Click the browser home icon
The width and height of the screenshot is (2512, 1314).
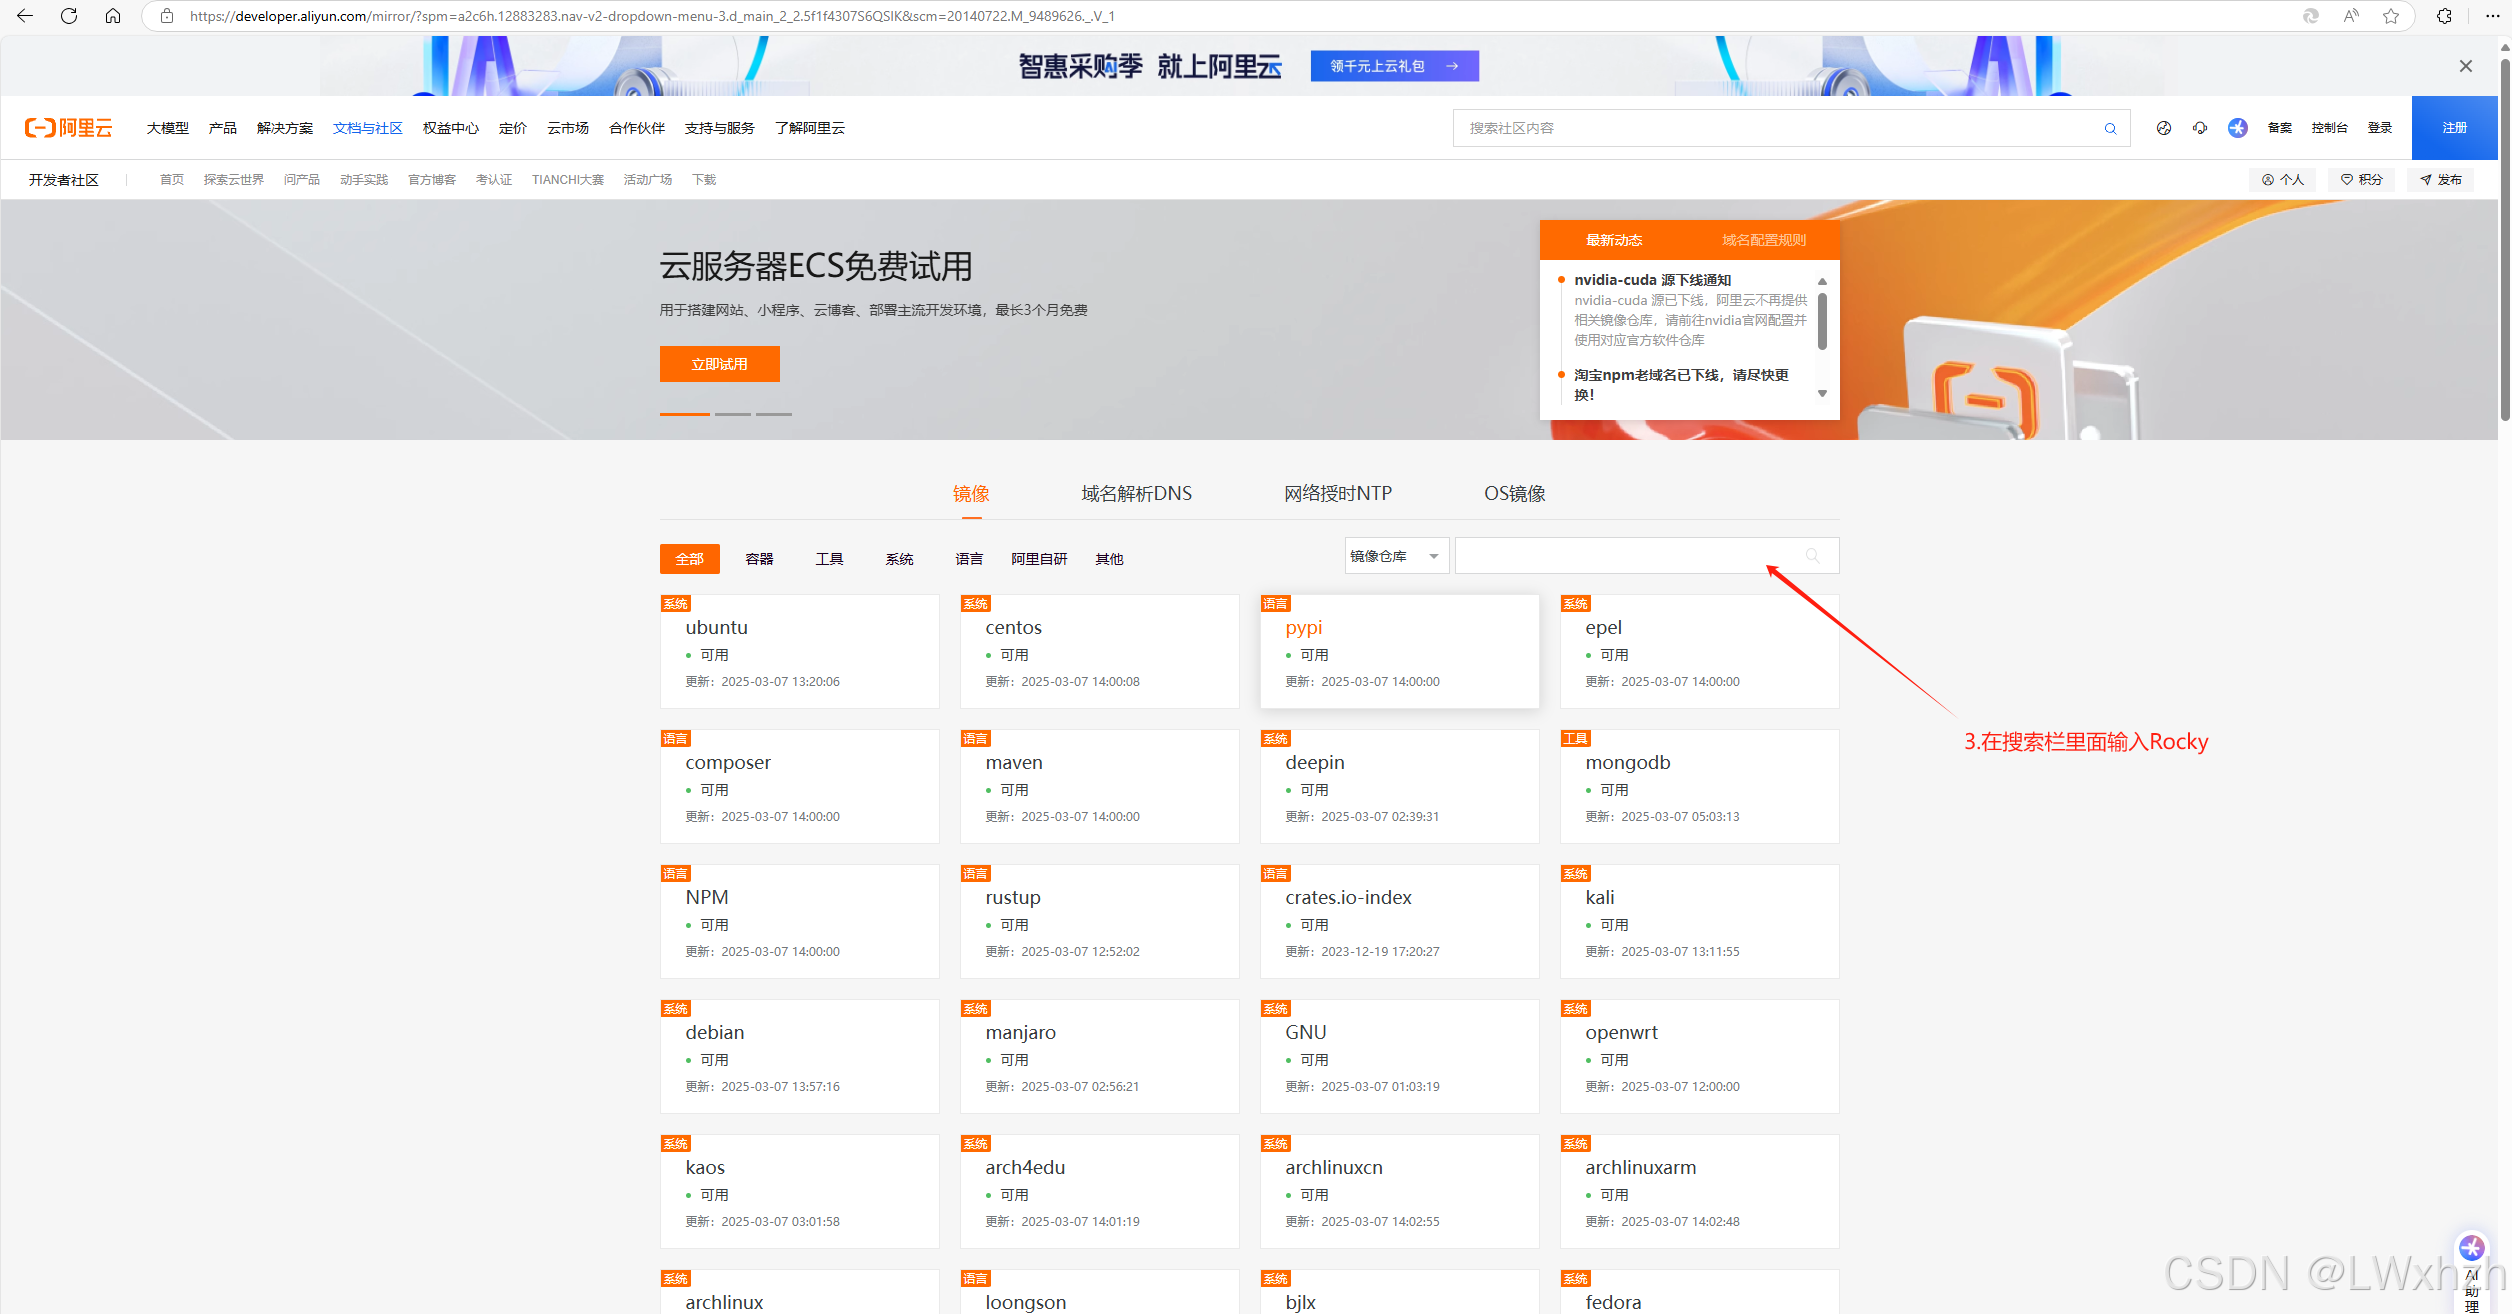click(113, 16)
